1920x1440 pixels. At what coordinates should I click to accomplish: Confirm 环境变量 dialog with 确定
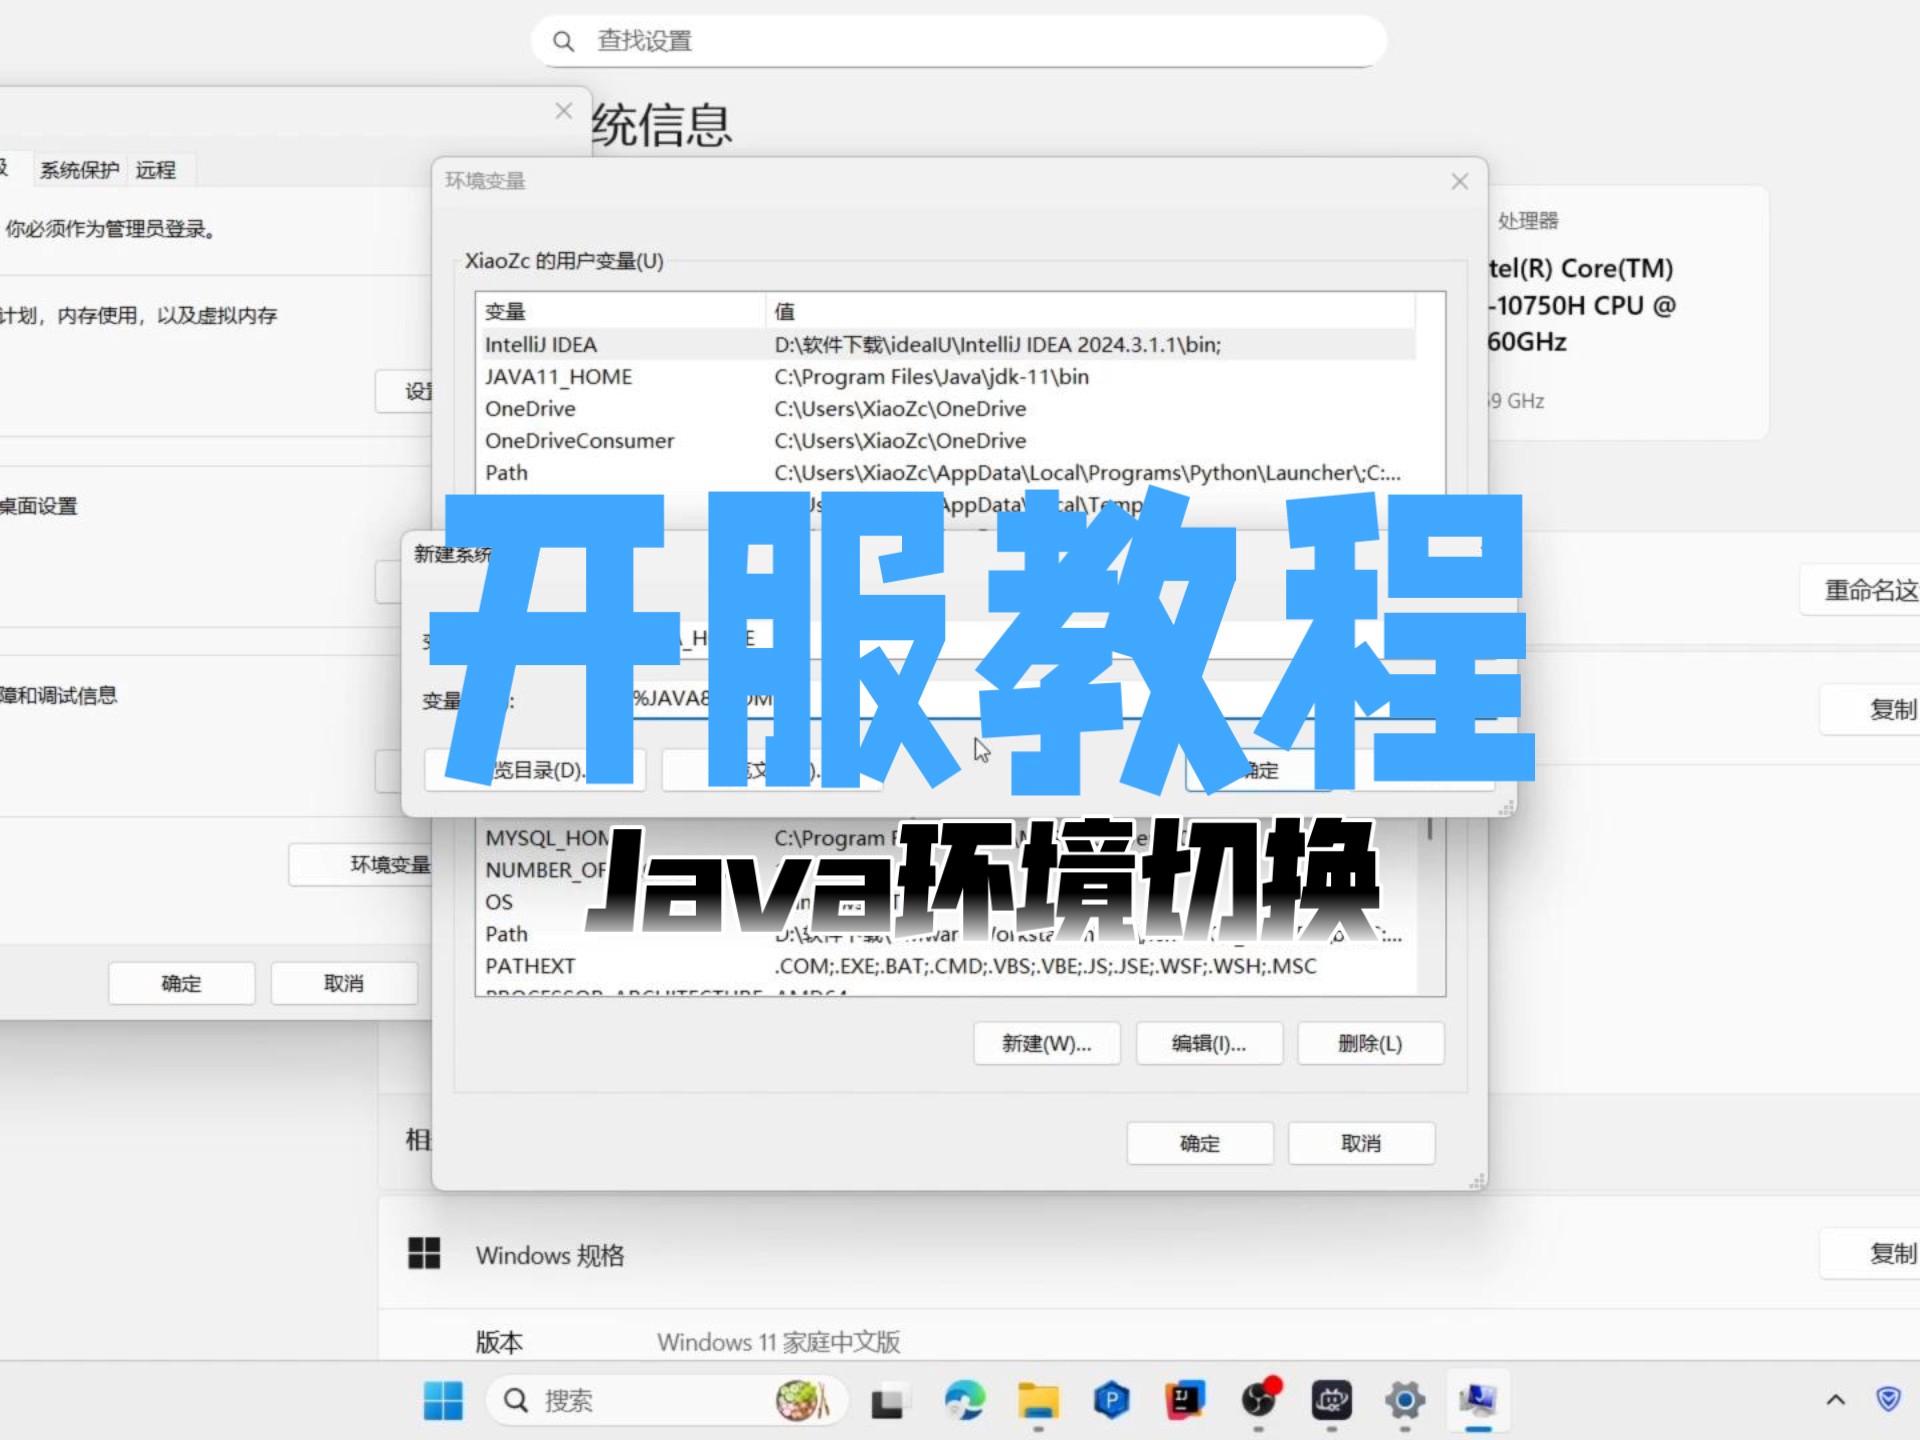(1200, 1143)
